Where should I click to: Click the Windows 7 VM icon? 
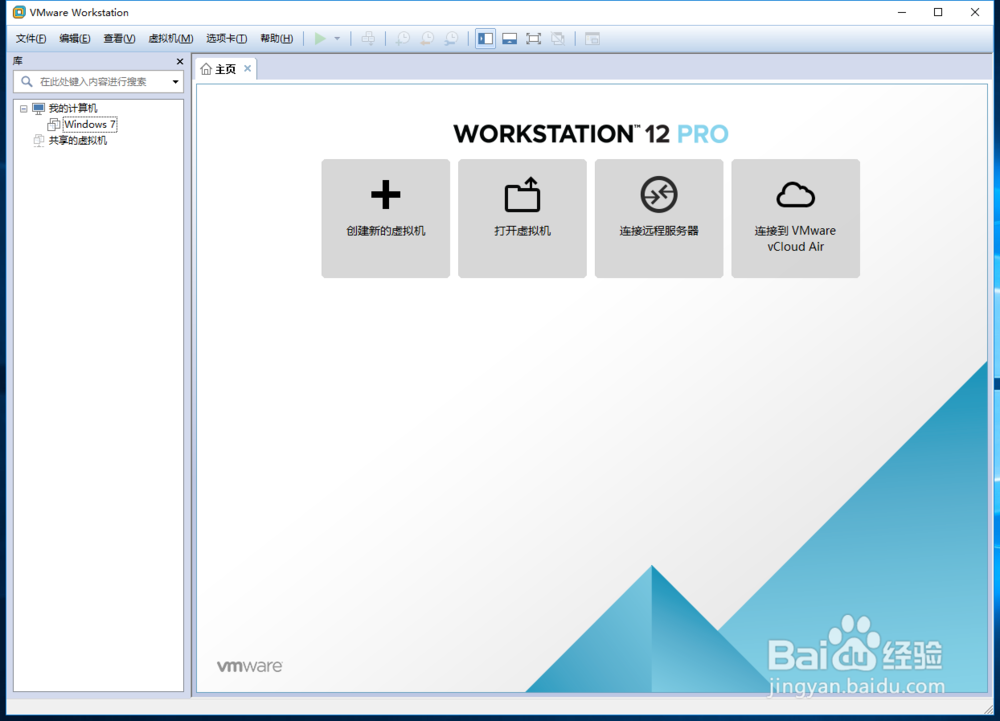coord(54,124)
